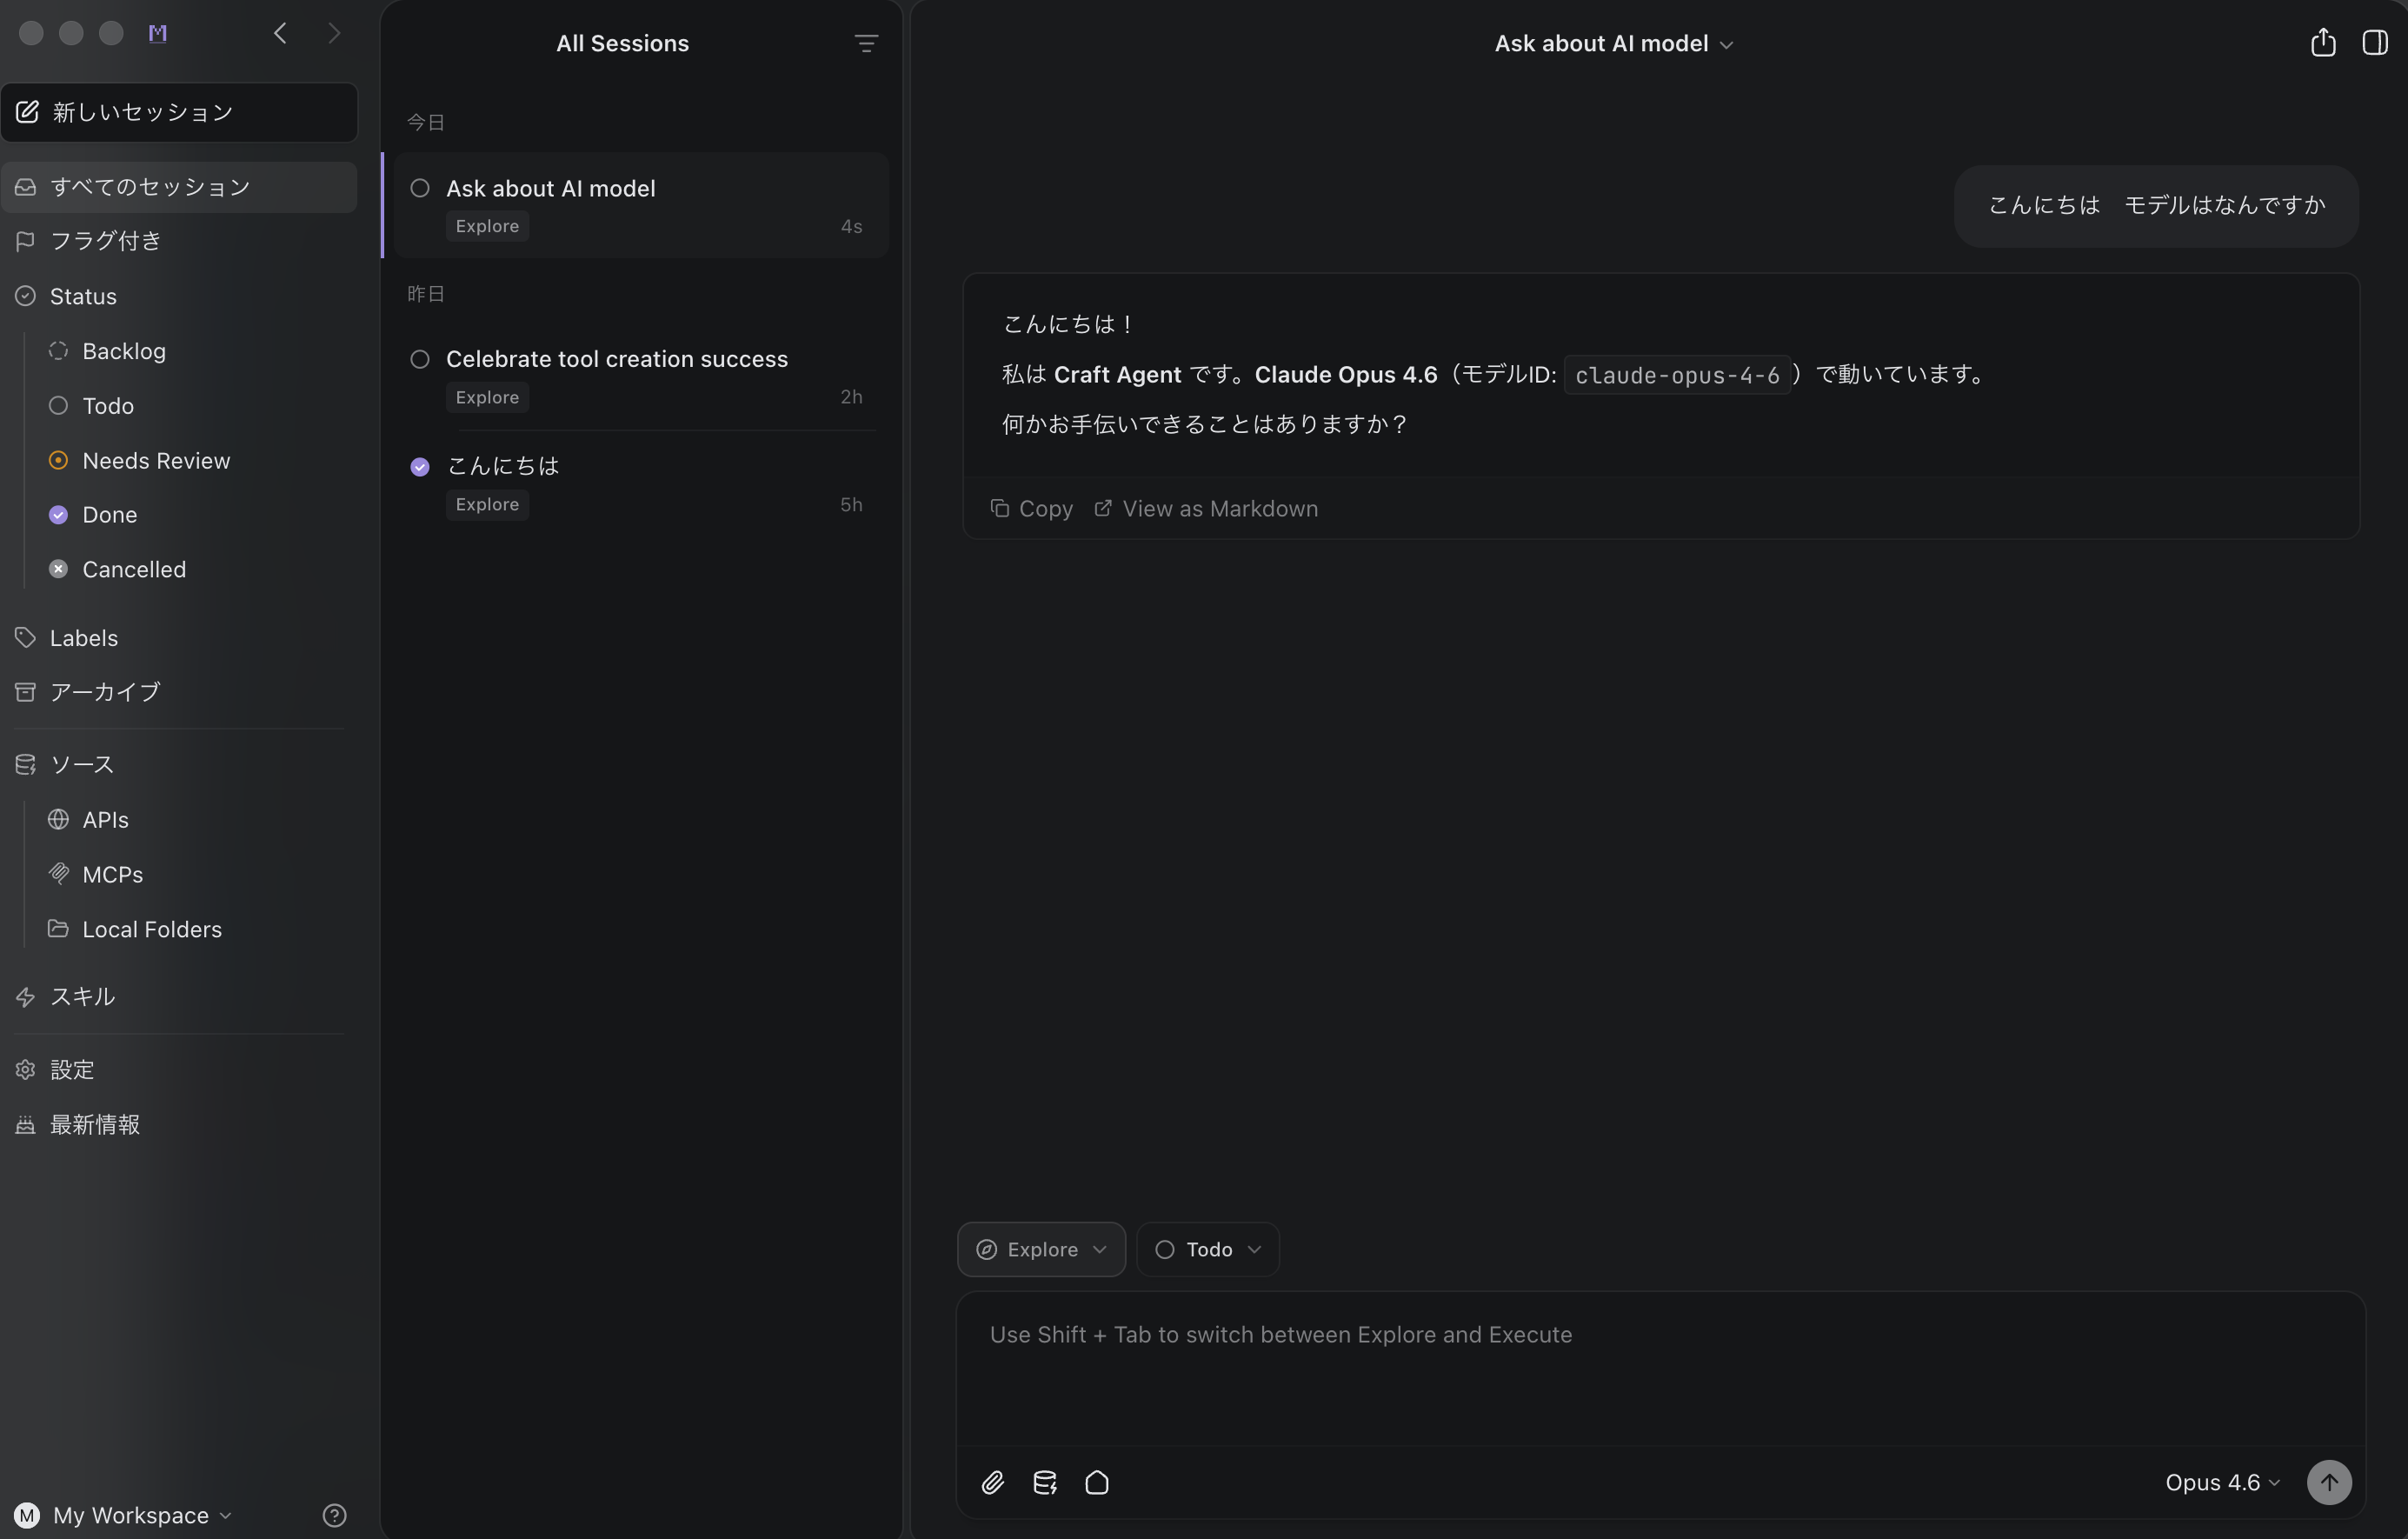Expand the Opus 4.6 model selector
The image size is (2408, 1539).
tap(2222, 1482)
